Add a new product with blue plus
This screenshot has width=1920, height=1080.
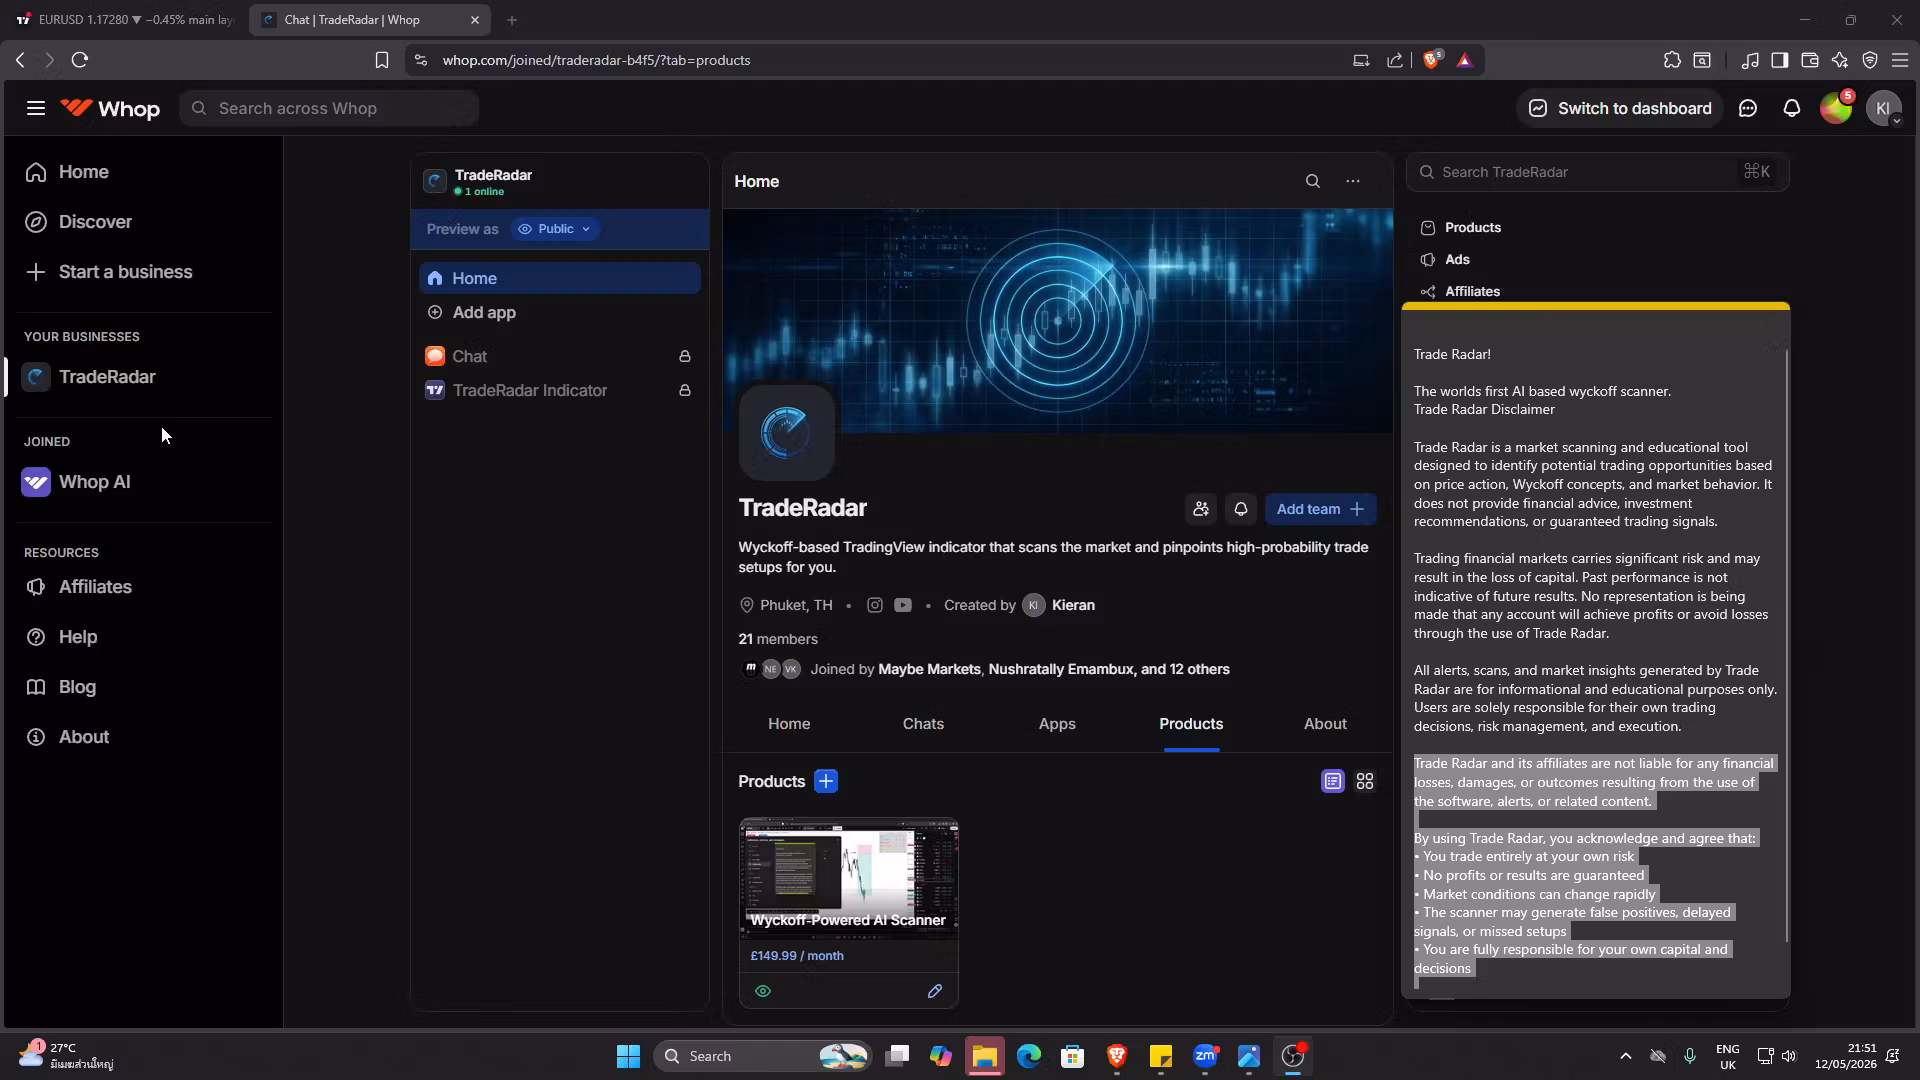[826, 781]
